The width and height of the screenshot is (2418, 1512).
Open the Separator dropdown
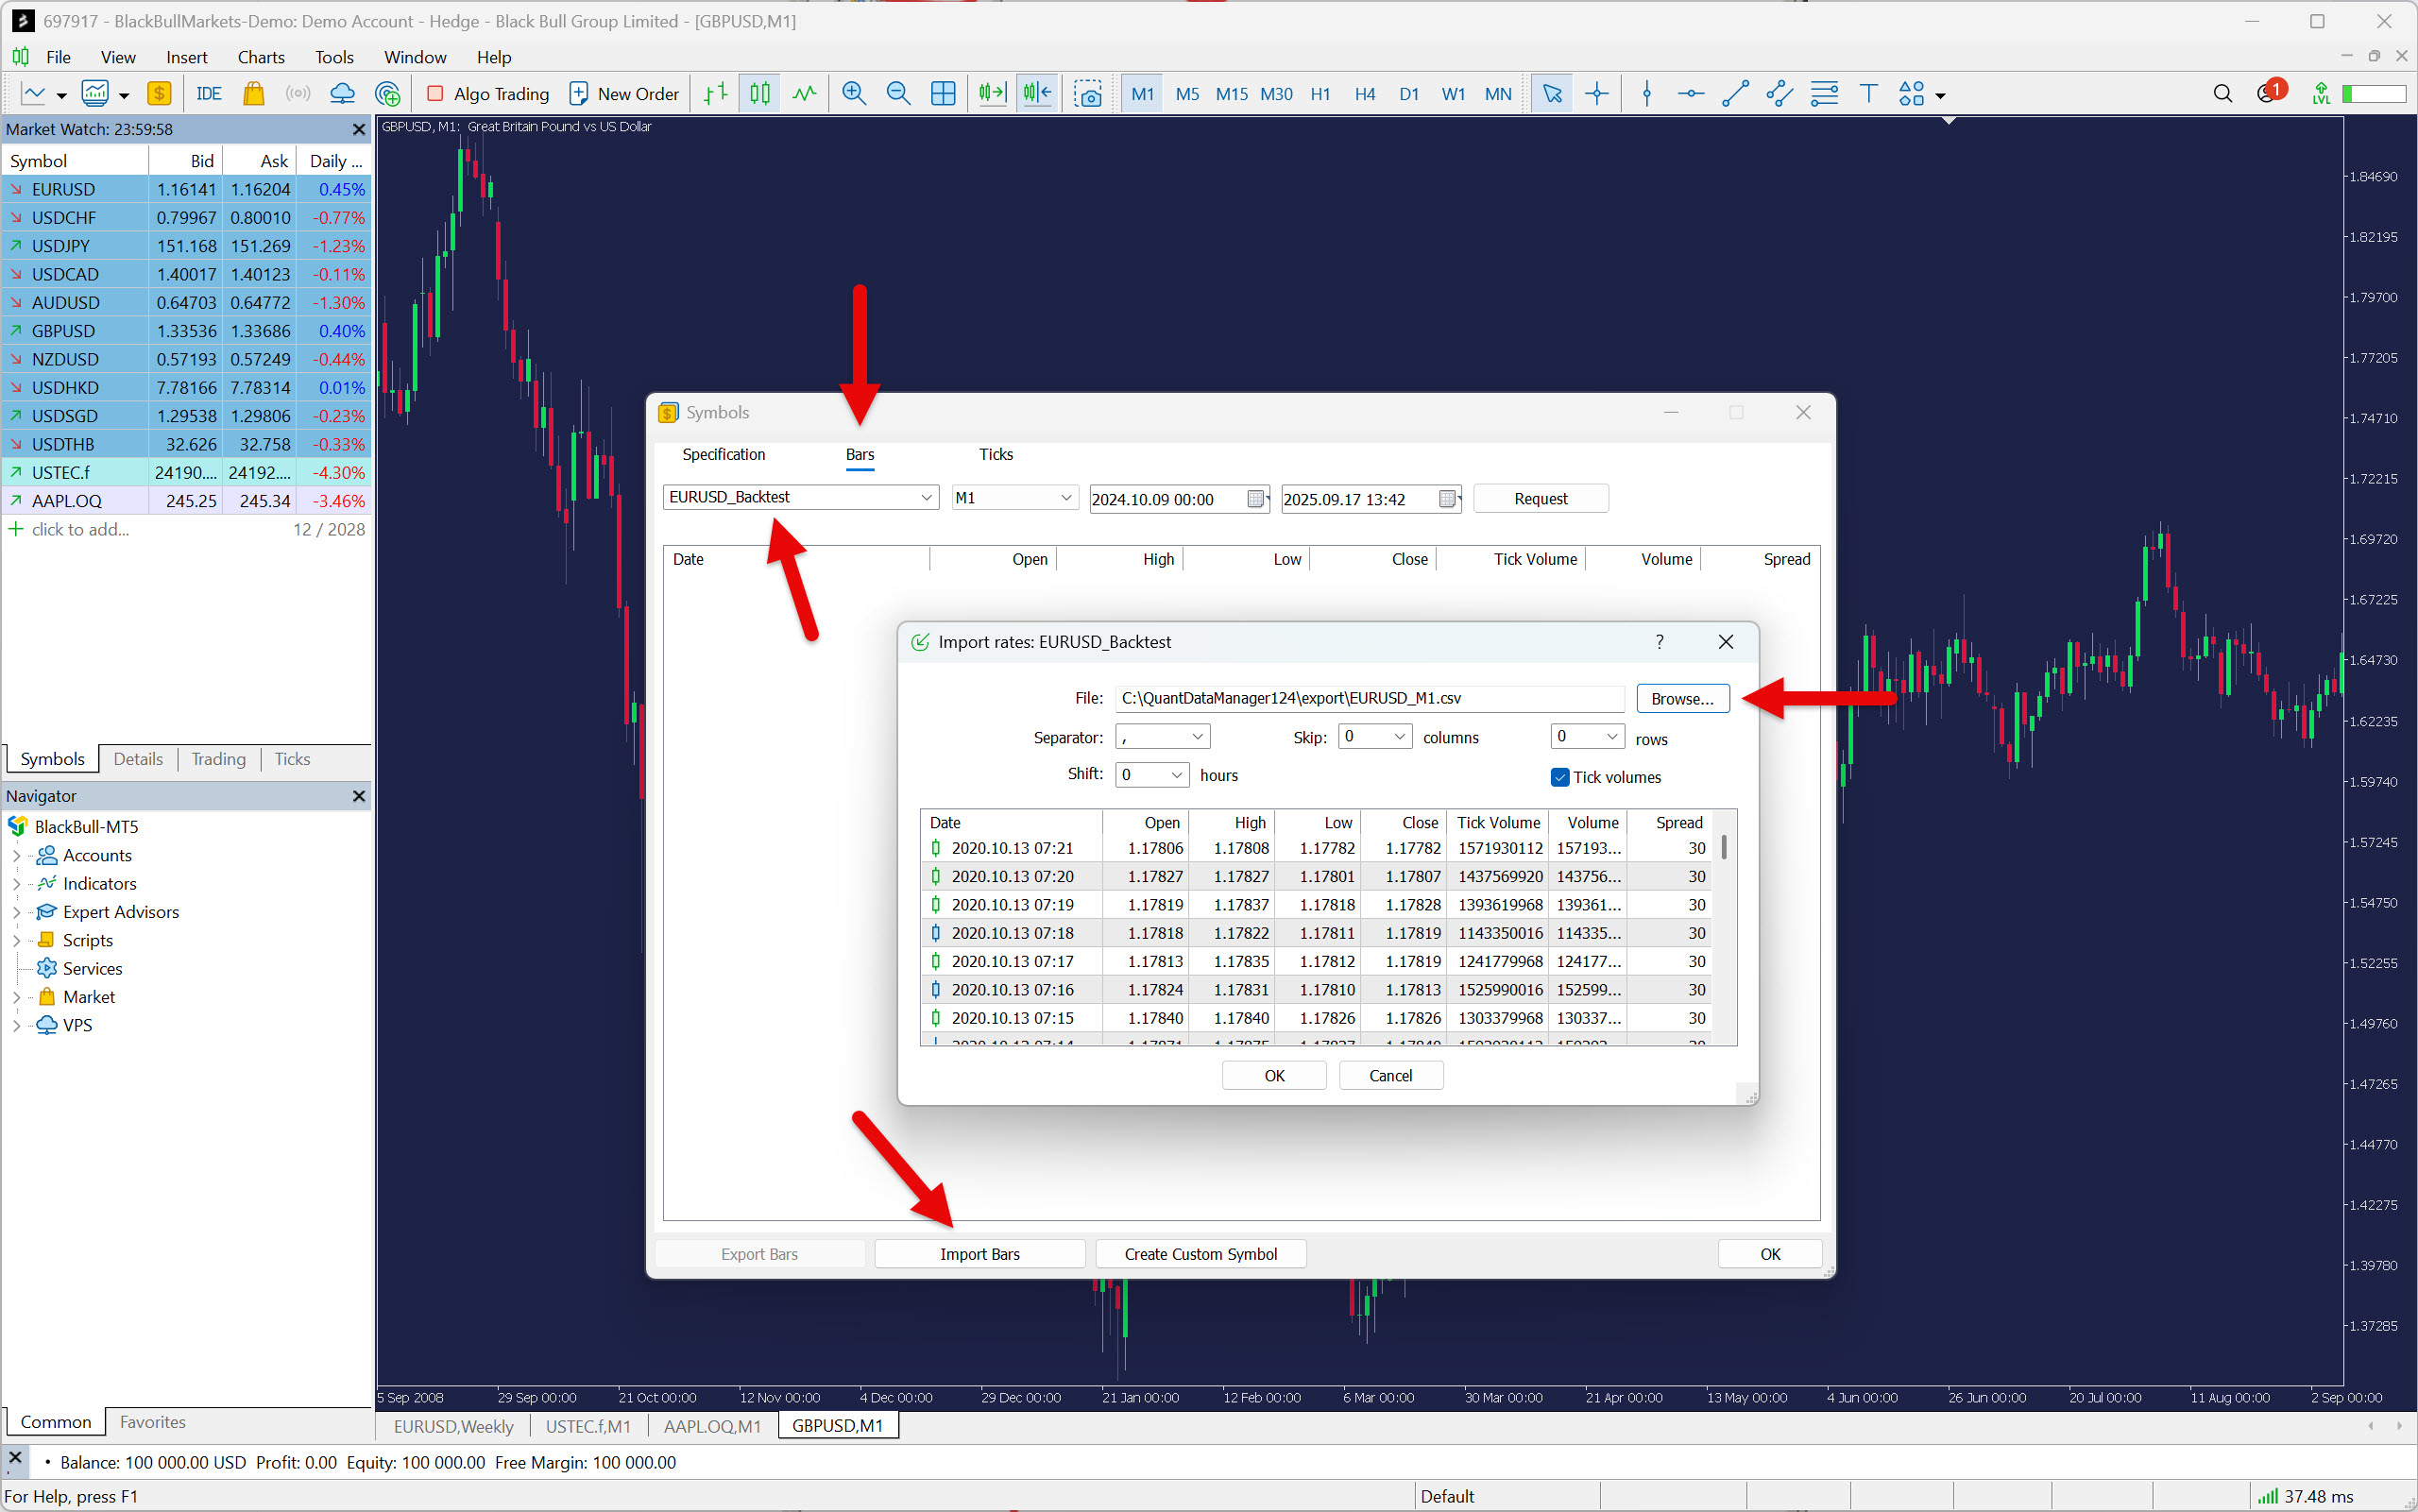coord(1162,737)
